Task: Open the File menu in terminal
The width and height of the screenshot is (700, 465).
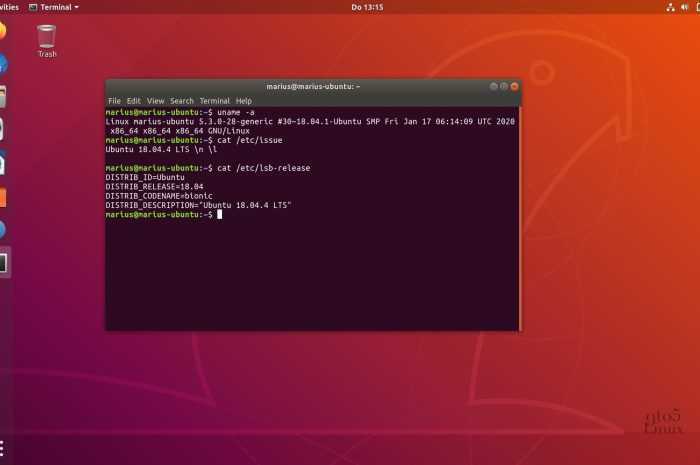Action: [x=114, y=101]
